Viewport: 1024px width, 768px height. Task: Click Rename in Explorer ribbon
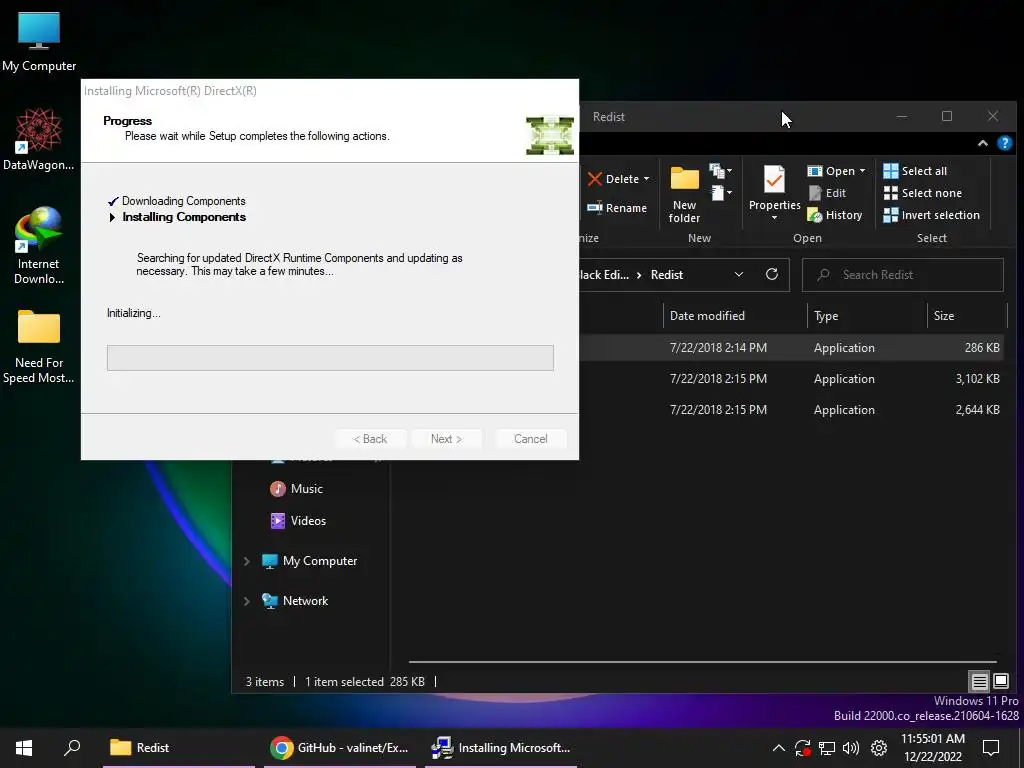(x=616, y=208)
